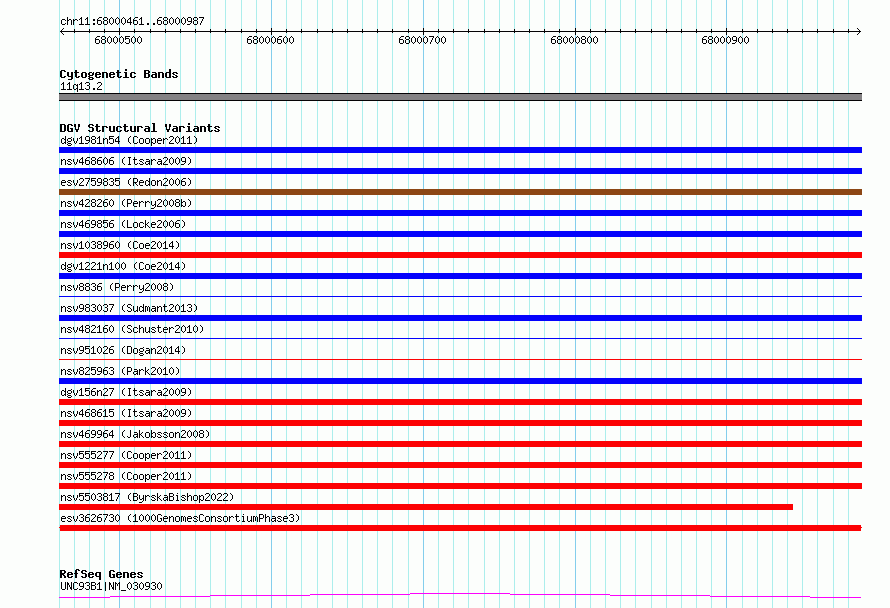Click ruler position 68000700
This screenshot has width=890, height=608.
[422, 40]
